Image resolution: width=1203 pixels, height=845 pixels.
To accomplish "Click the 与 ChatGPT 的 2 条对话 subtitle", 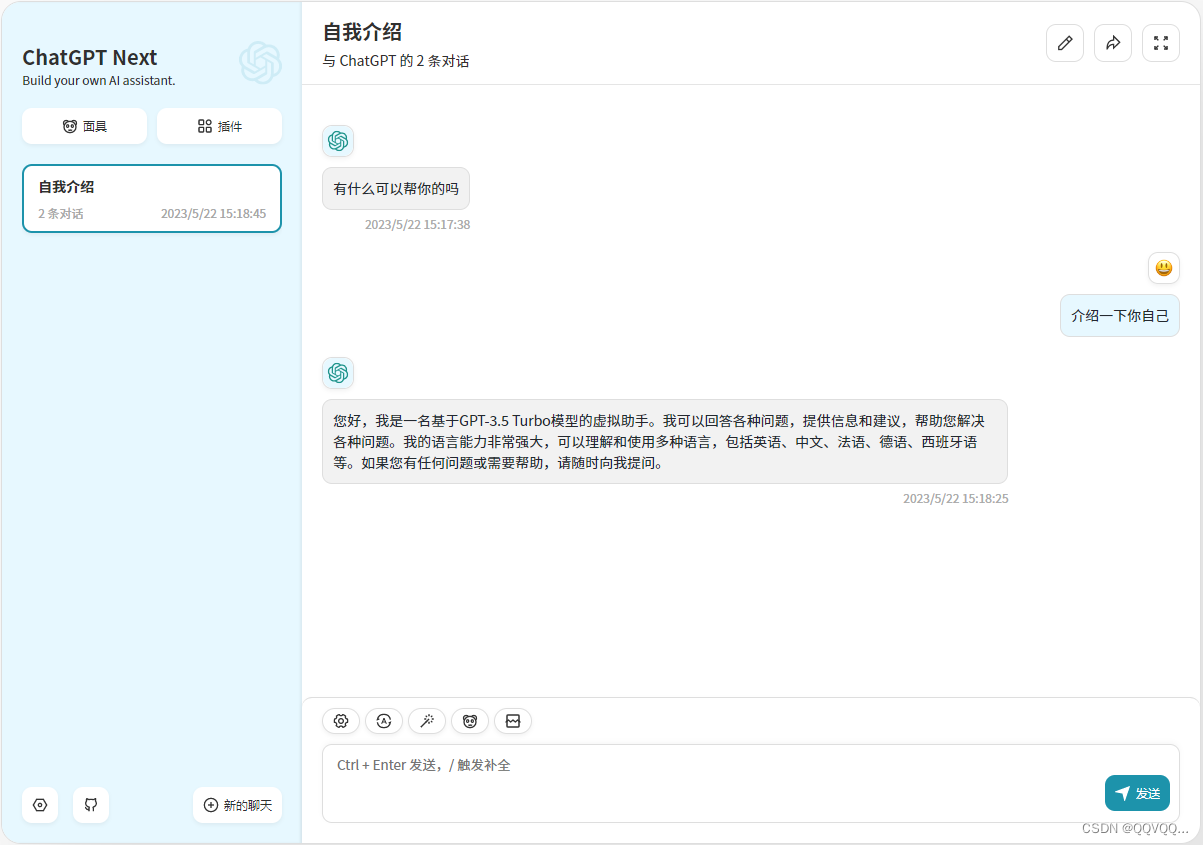I will pyautogui.click(x=396, y=61).
